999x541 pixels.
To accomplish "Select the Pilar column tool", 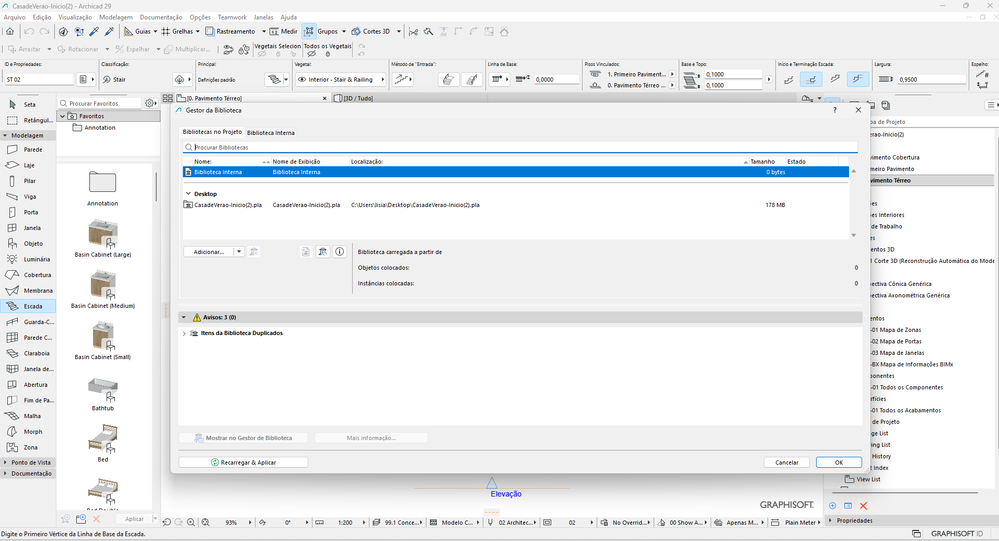I will pyautogui.click(x=27, y=181).
